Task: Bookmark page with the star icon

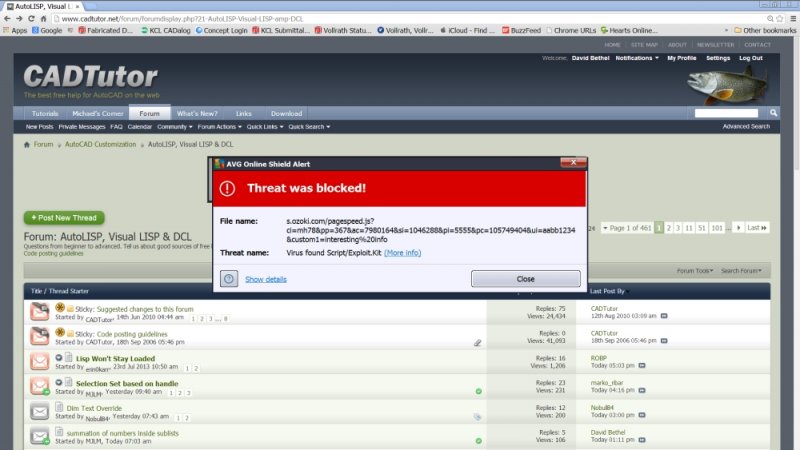Action: tap(780, 18)
